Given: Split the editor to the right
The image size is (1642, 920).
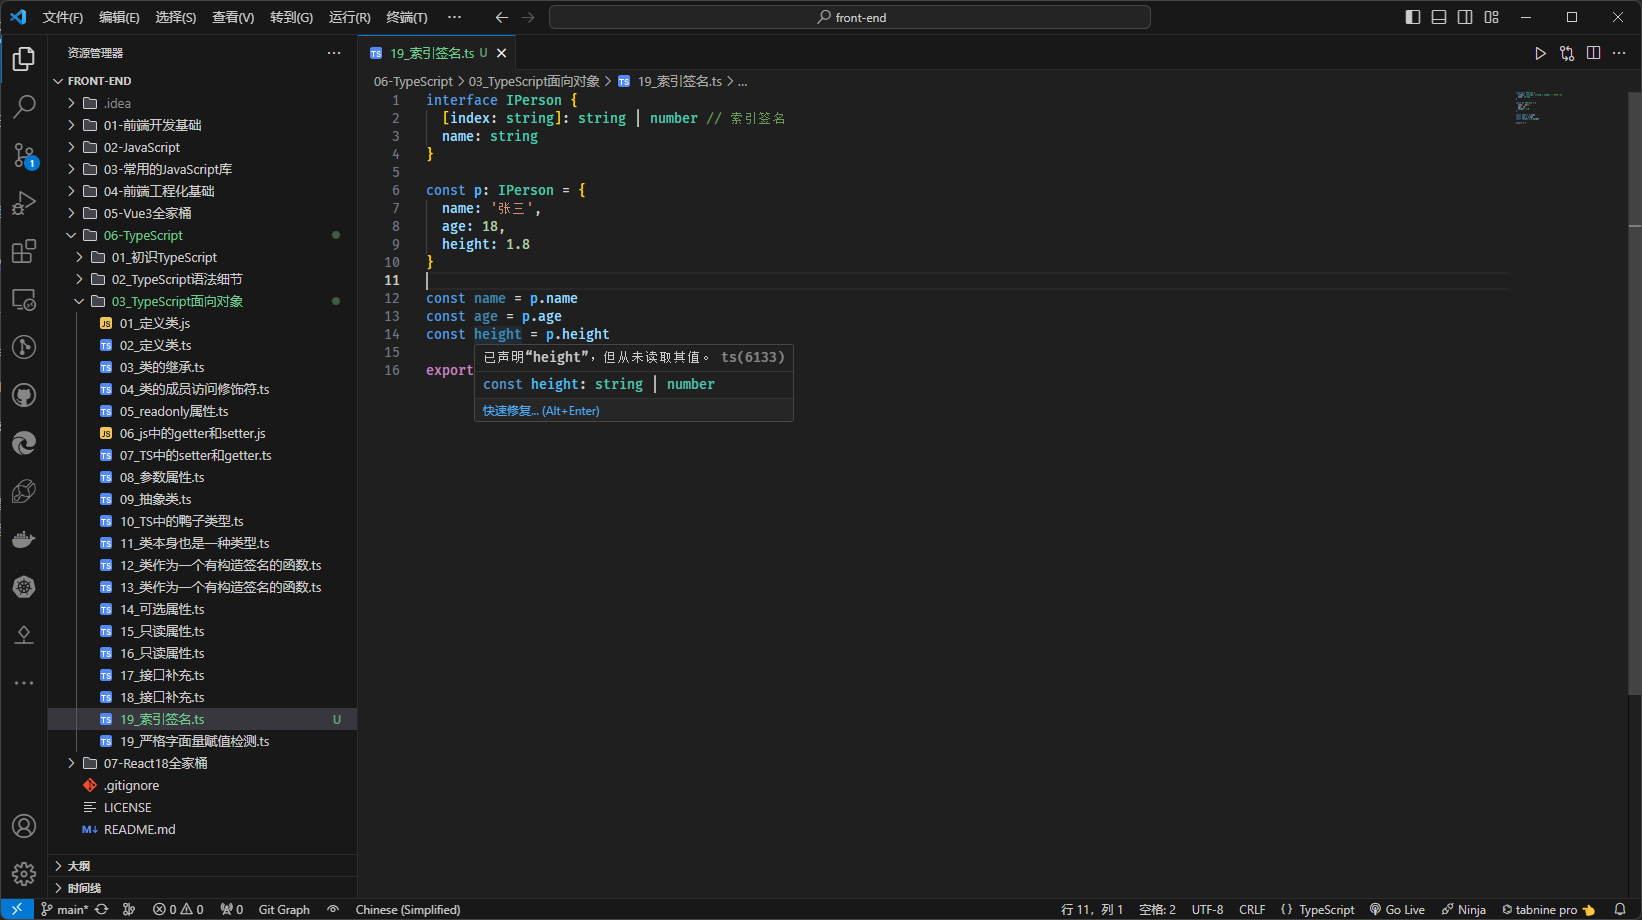Looking at the screenshot, I should tap(1593, 53).
